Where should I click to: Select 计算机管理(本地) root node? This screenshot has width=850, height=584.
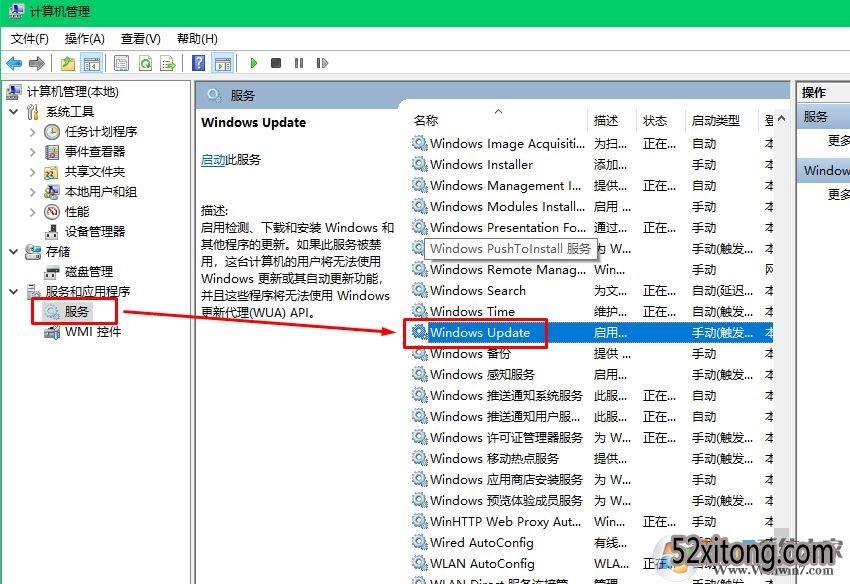(x=73, y=92)
